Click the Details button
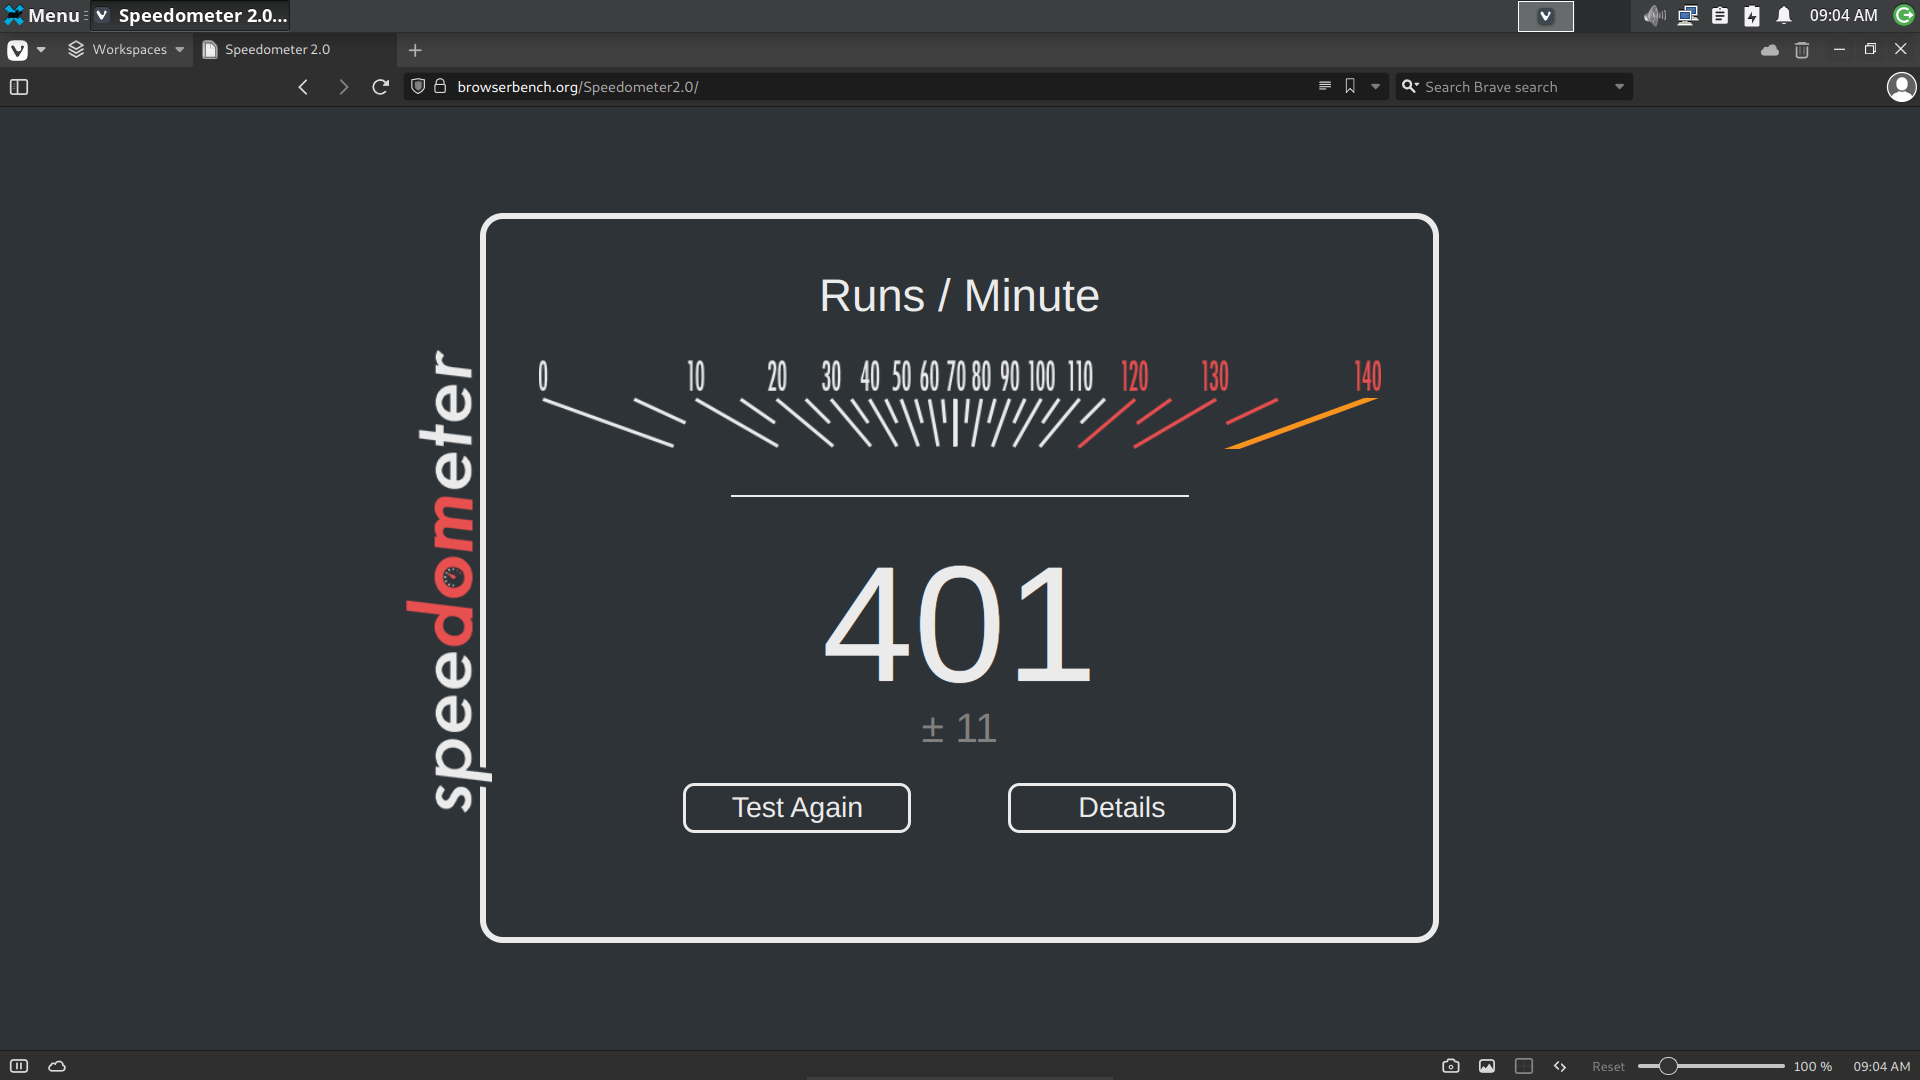Viewport: 1920px width, 1080px height. [x=1122, y=808]
